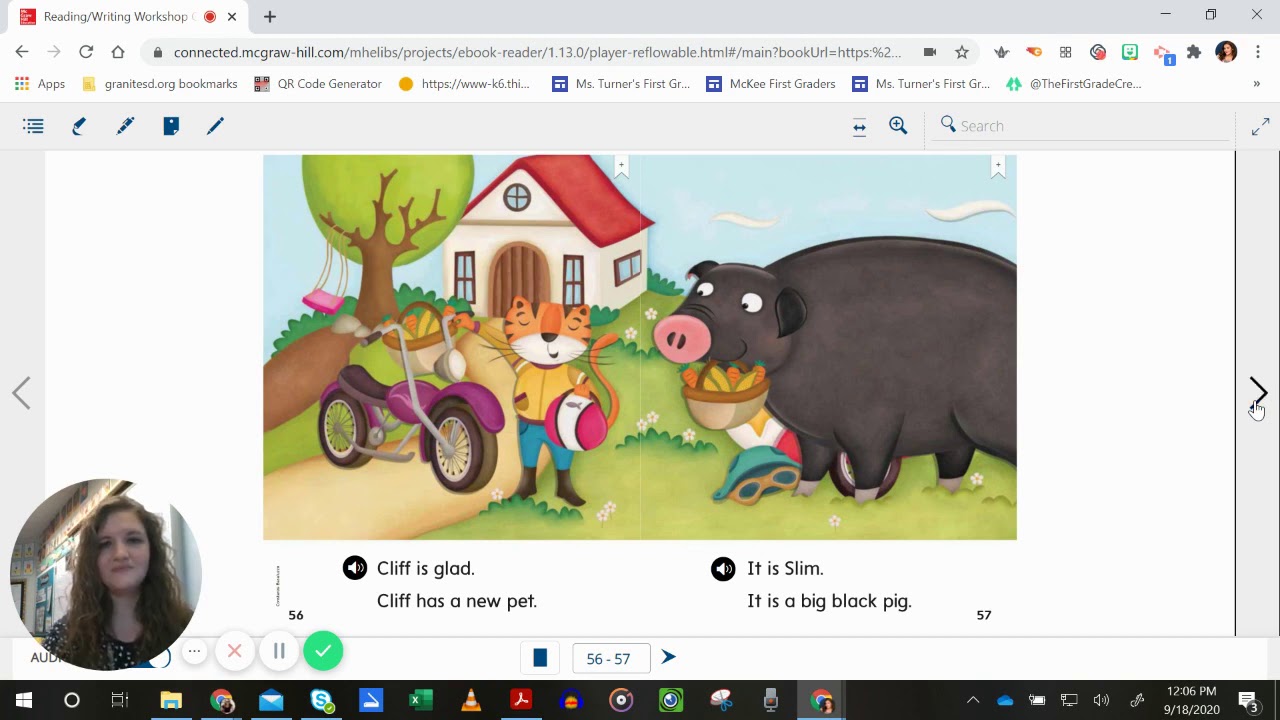Select the thin pencil drawing tool
This screenshot has width=1280, height=720.
tap(216, 126)
